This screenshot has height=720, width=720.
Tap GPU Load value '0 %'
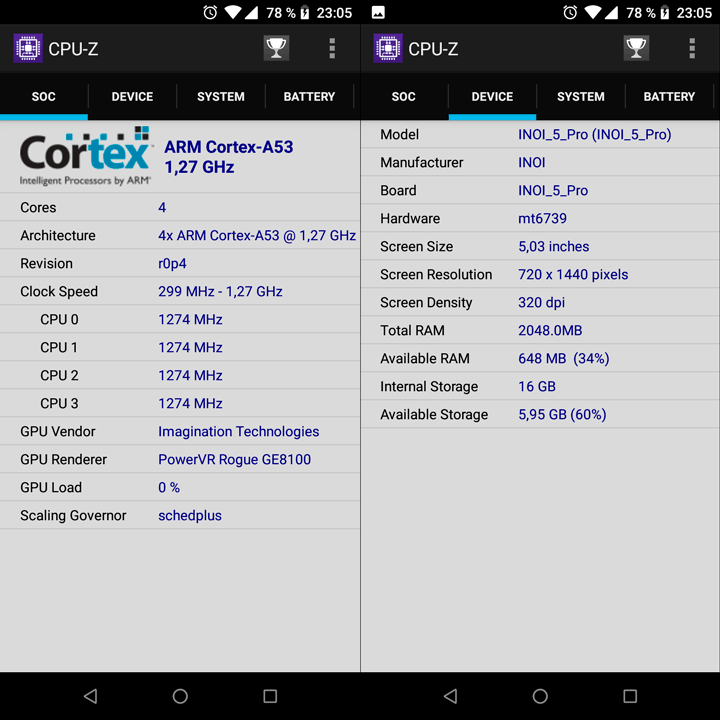pyautogui.click(x=169, y=488)
